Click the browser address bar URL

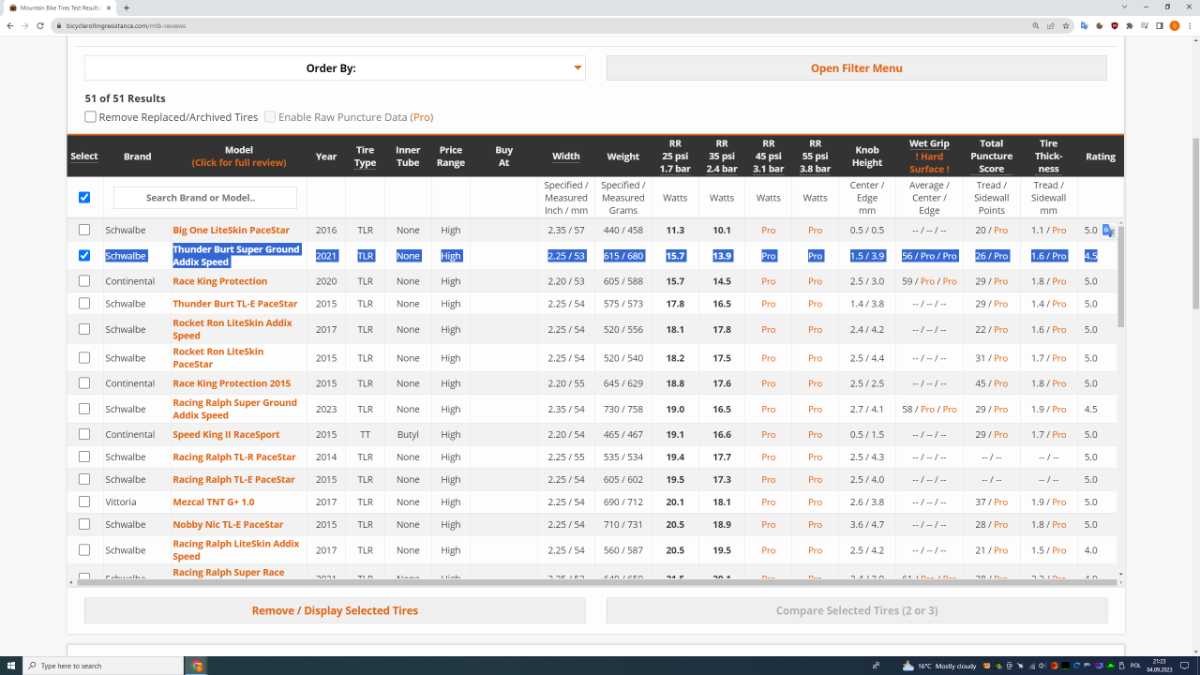point(125,25)
